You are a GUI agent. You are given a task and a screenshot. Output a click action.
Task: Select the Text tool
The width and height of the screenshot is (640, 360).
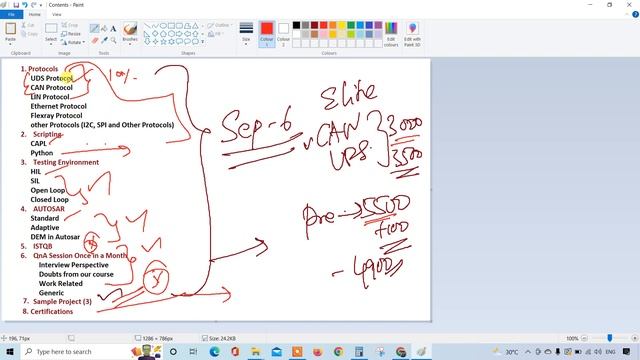(113, 28)
